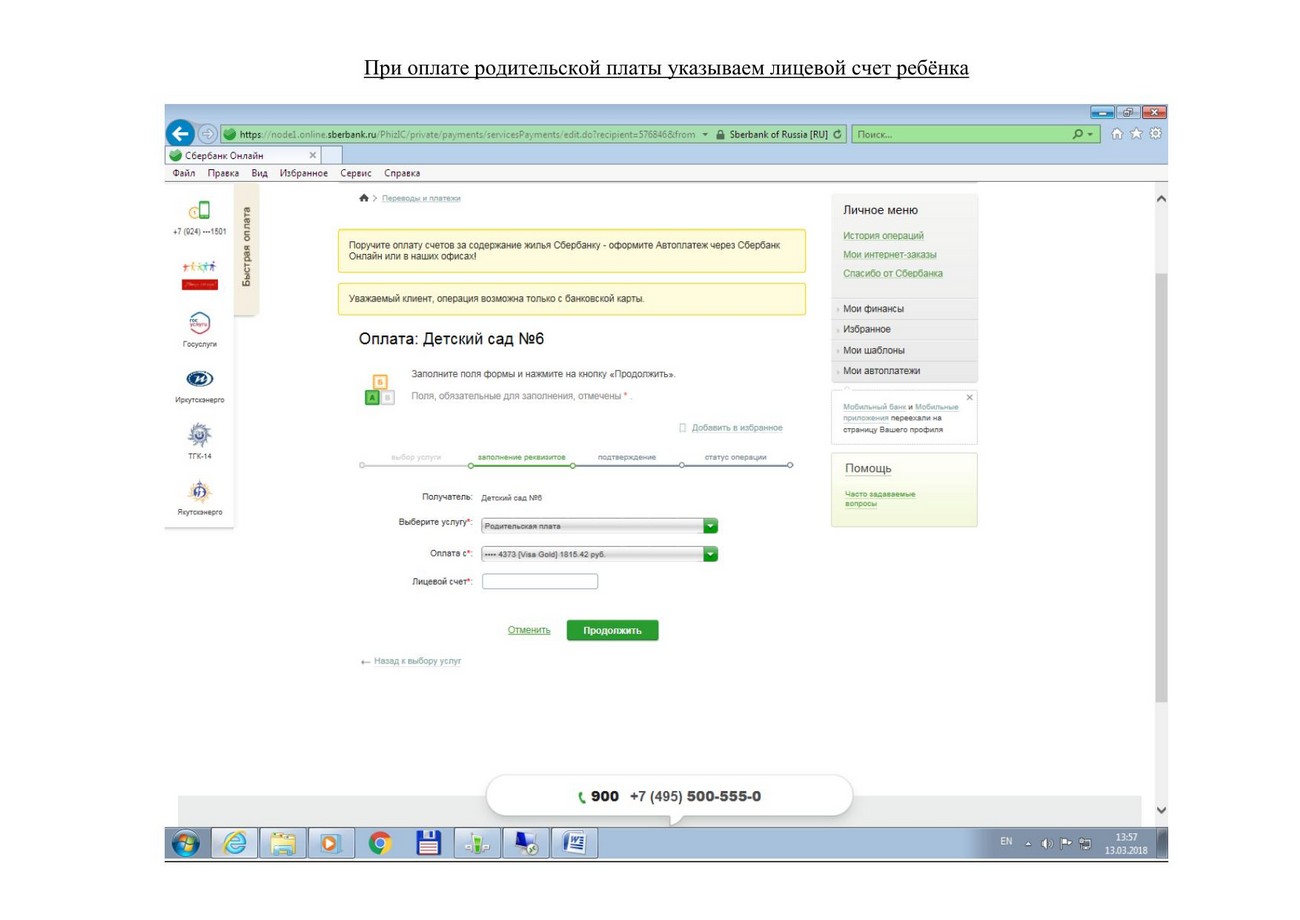
Task: Show hidden tray icons arrow
Action: point(1028,842)
